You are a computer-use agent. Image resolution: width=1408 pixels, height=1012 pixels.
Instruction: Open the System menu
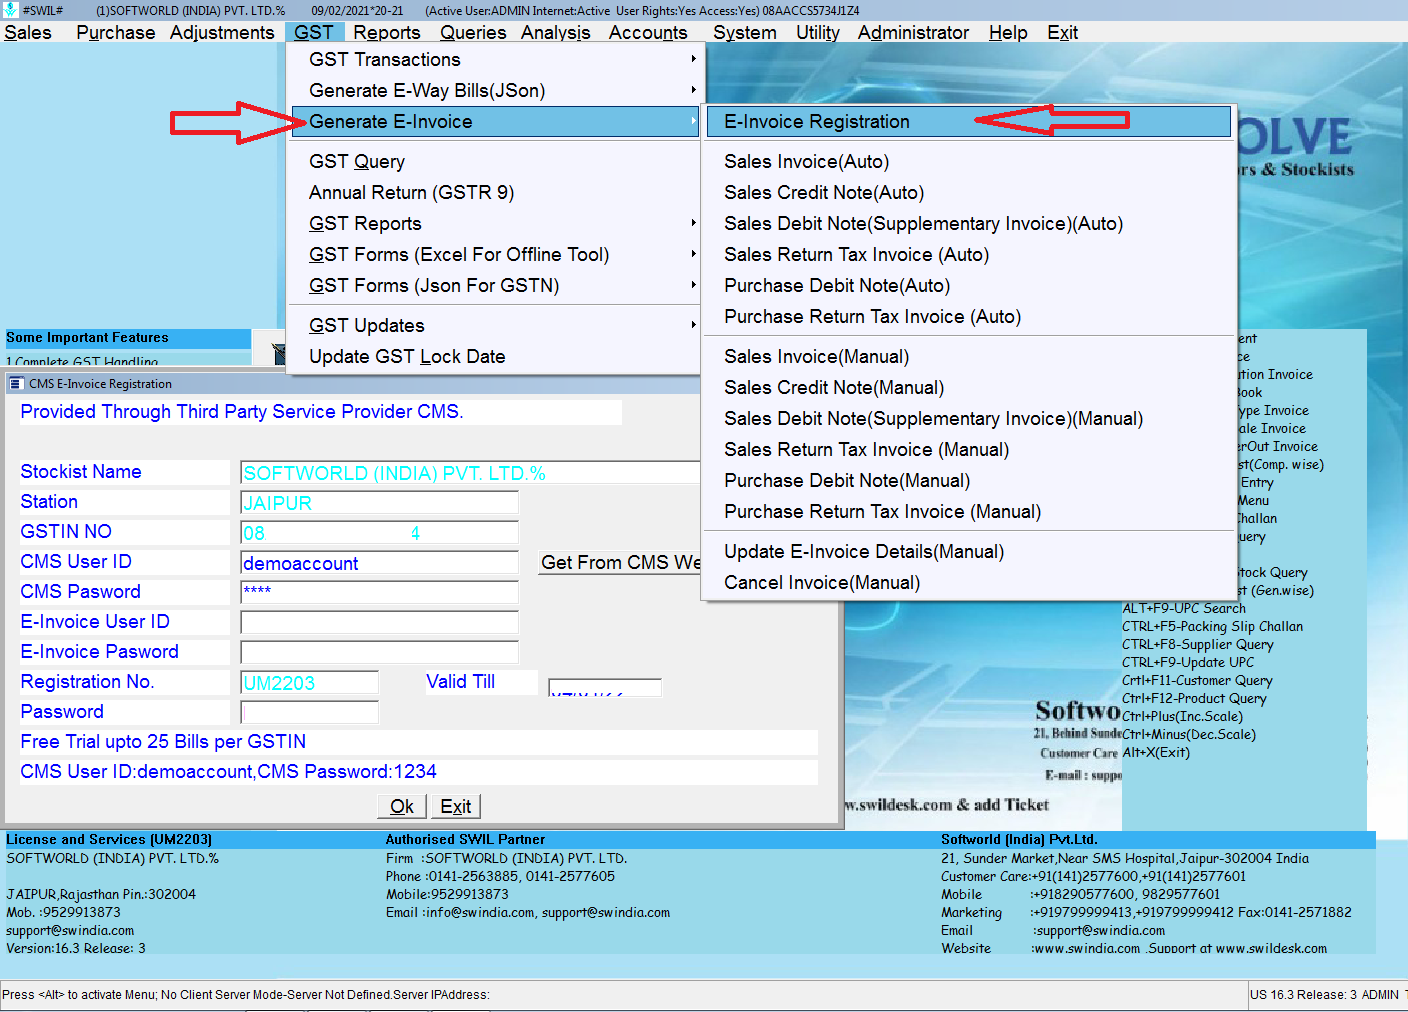pyautogui.click(x=745, y=32)
